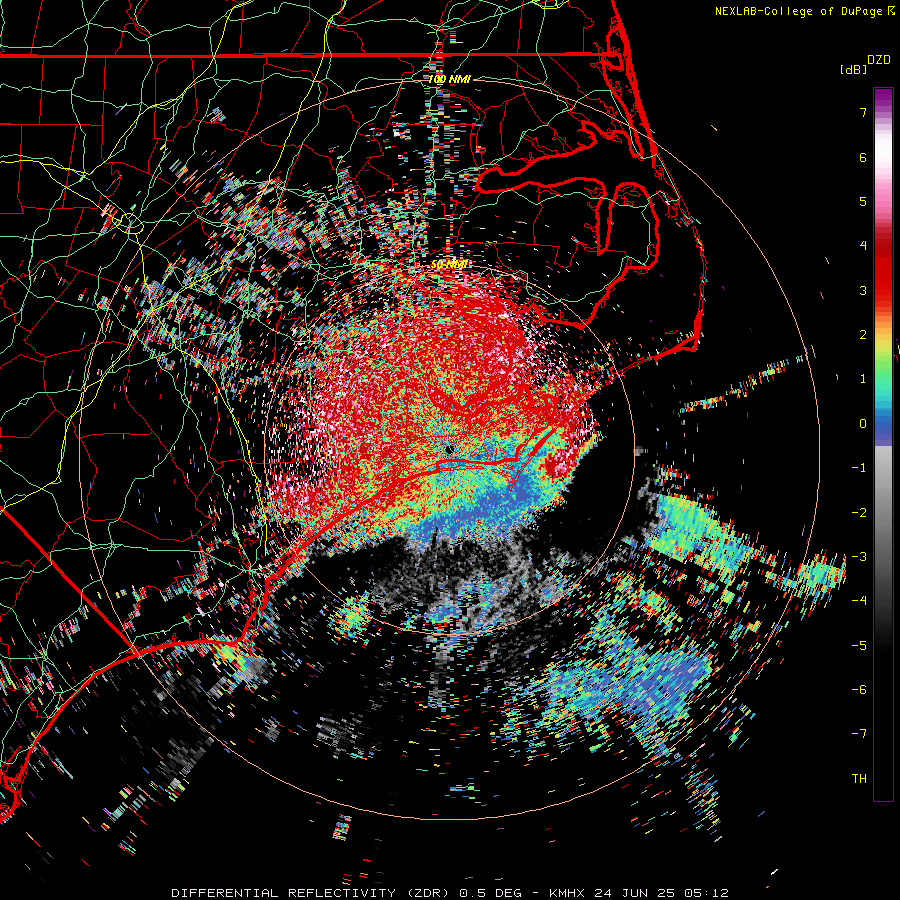The height and width of the screenshot is (900, 900).
Task: Click the black radar site dot at the rings' center
Action: click(449, 449)
